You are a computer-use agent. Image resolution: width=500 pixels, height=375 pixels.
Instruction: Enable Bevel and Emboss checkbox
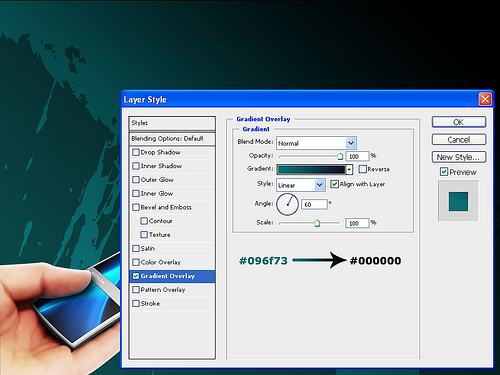click(x=136, y=207)
